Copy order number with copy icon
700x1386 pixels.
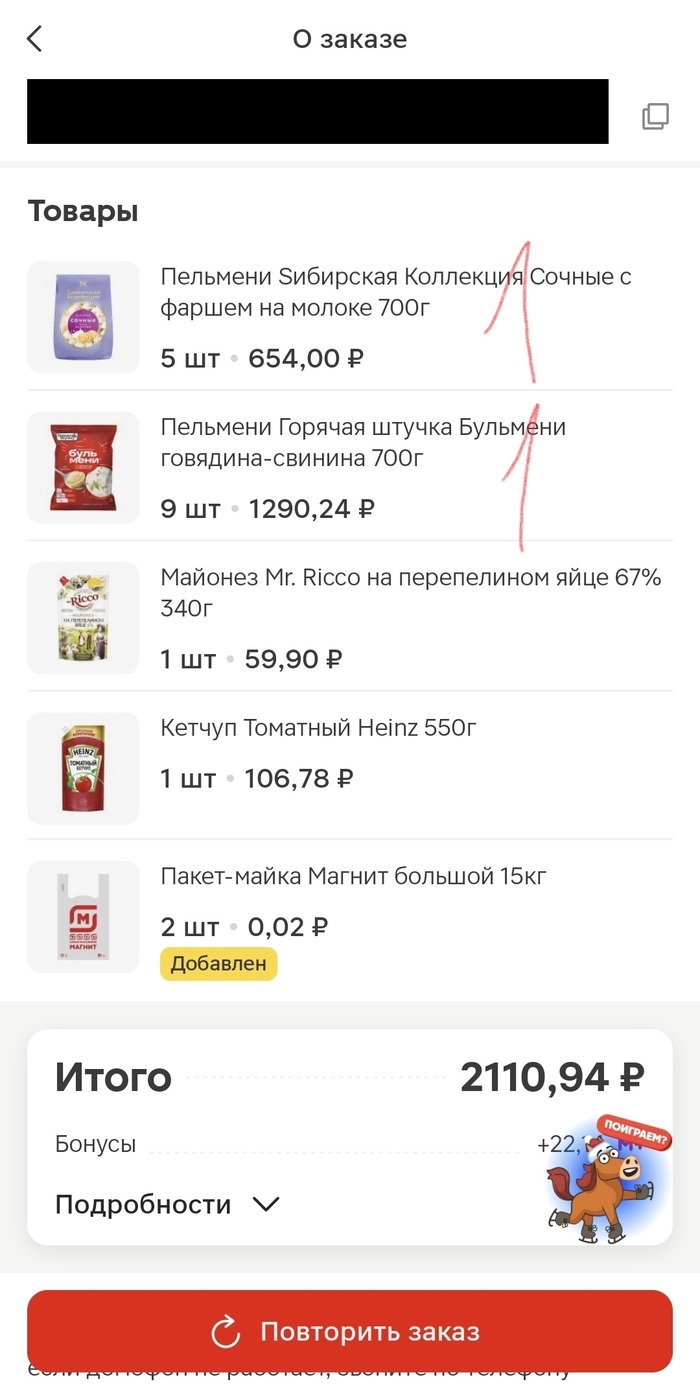[x=655, y=116]
